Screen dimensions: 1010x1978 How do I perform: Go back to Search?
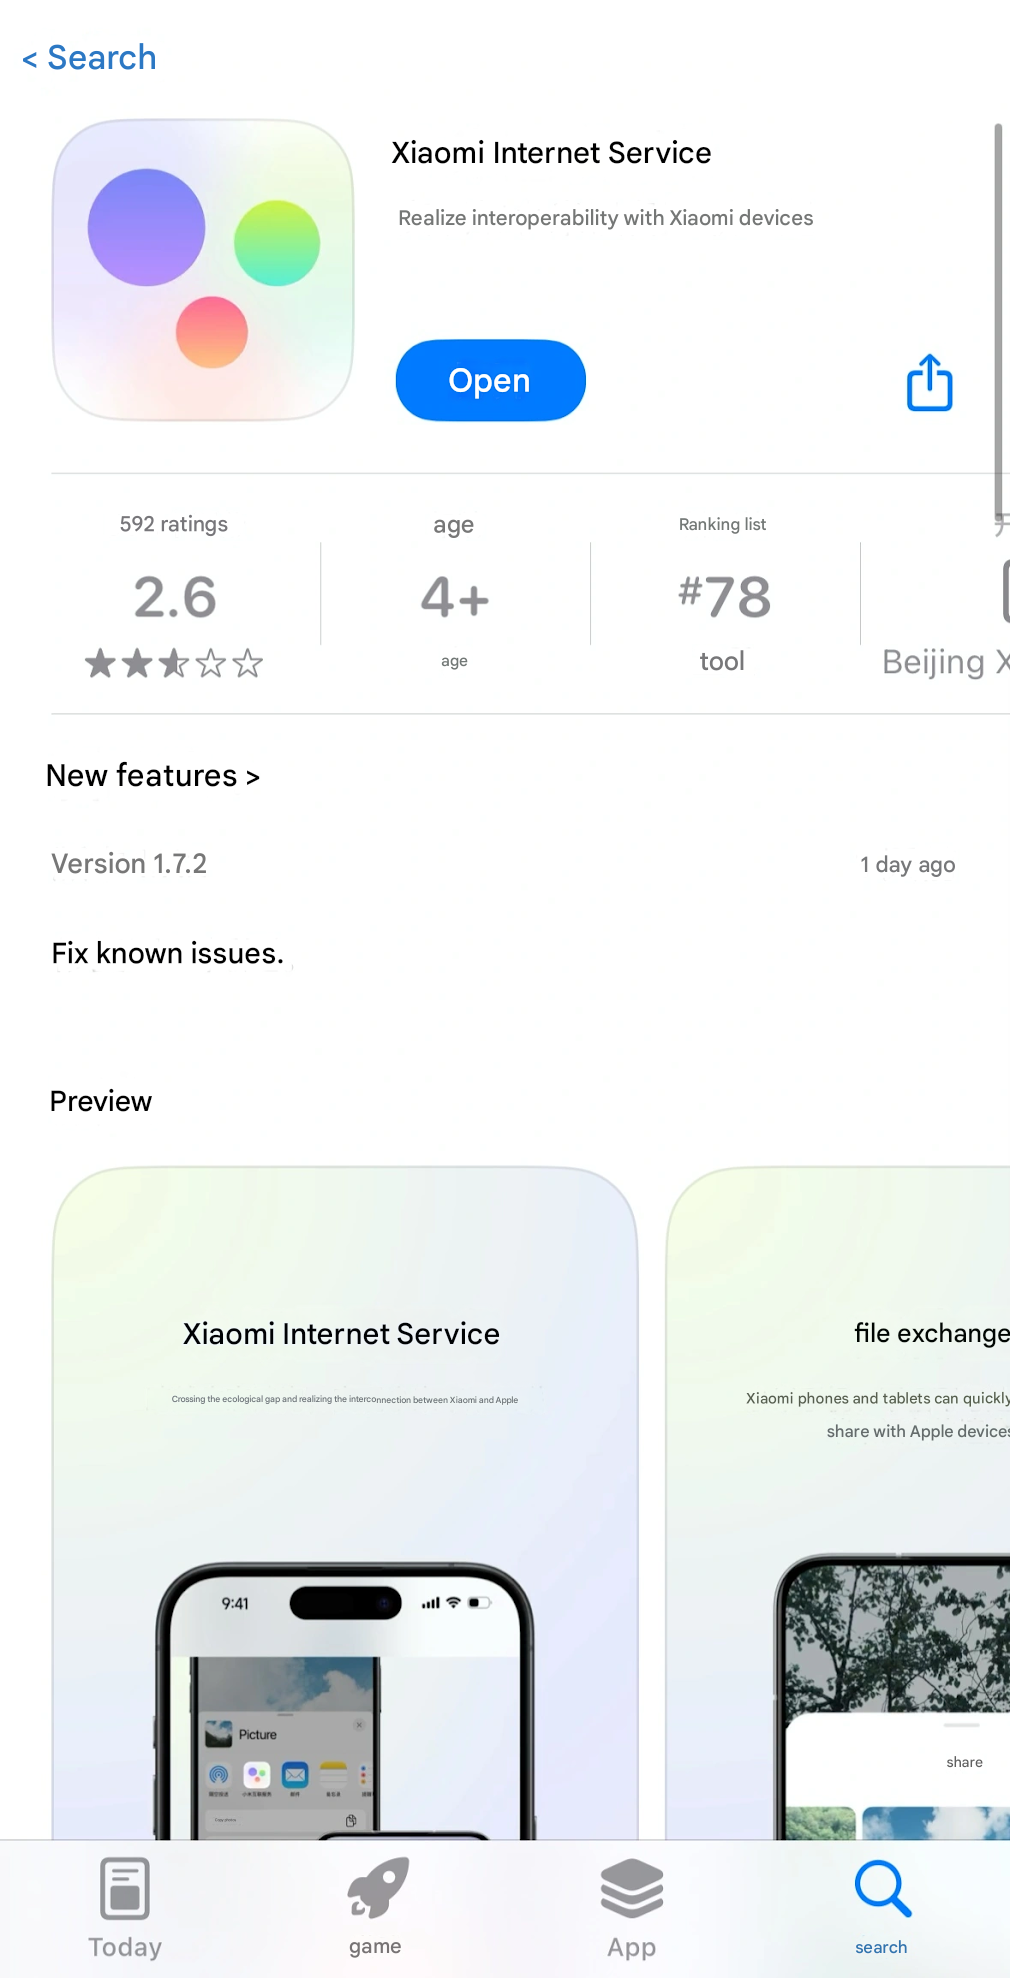[x=90, y=58]
